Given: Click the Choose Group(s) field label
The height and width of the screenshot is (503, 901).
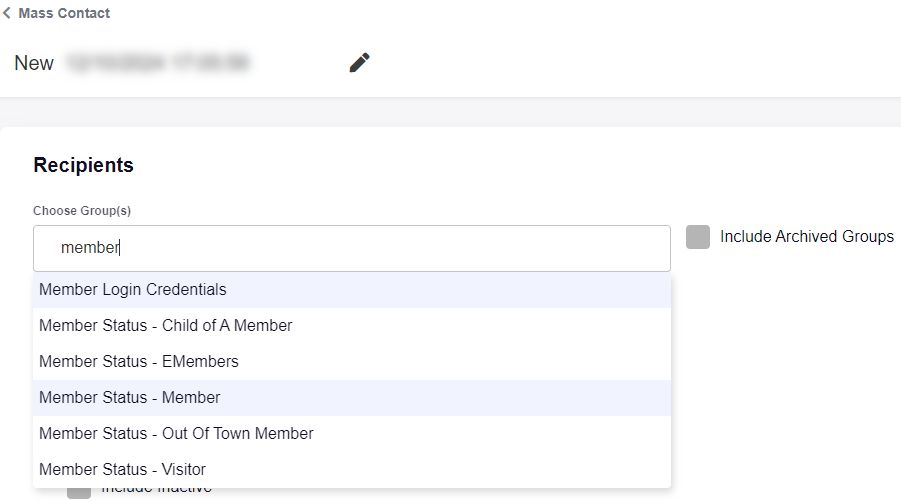Looking at the screenshot, I should click(x=82, y=211).
